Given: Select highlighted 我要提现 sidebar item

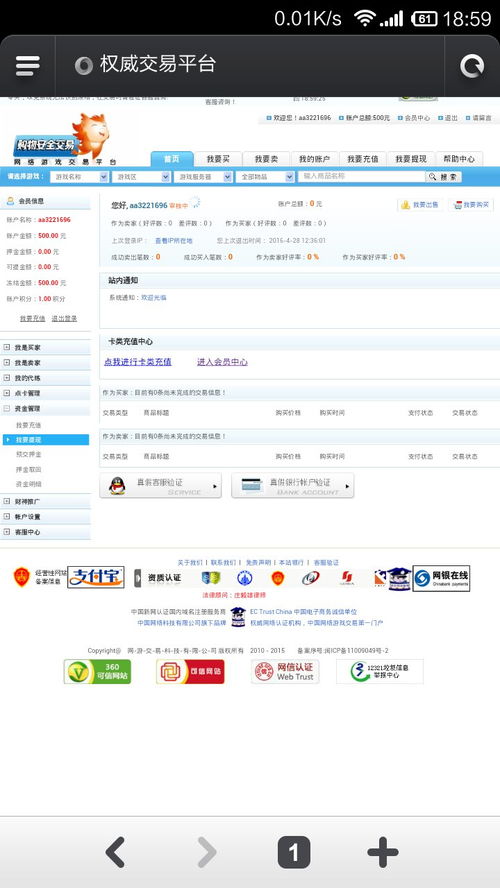Looking at the screenshot, I should coord(45,439).
